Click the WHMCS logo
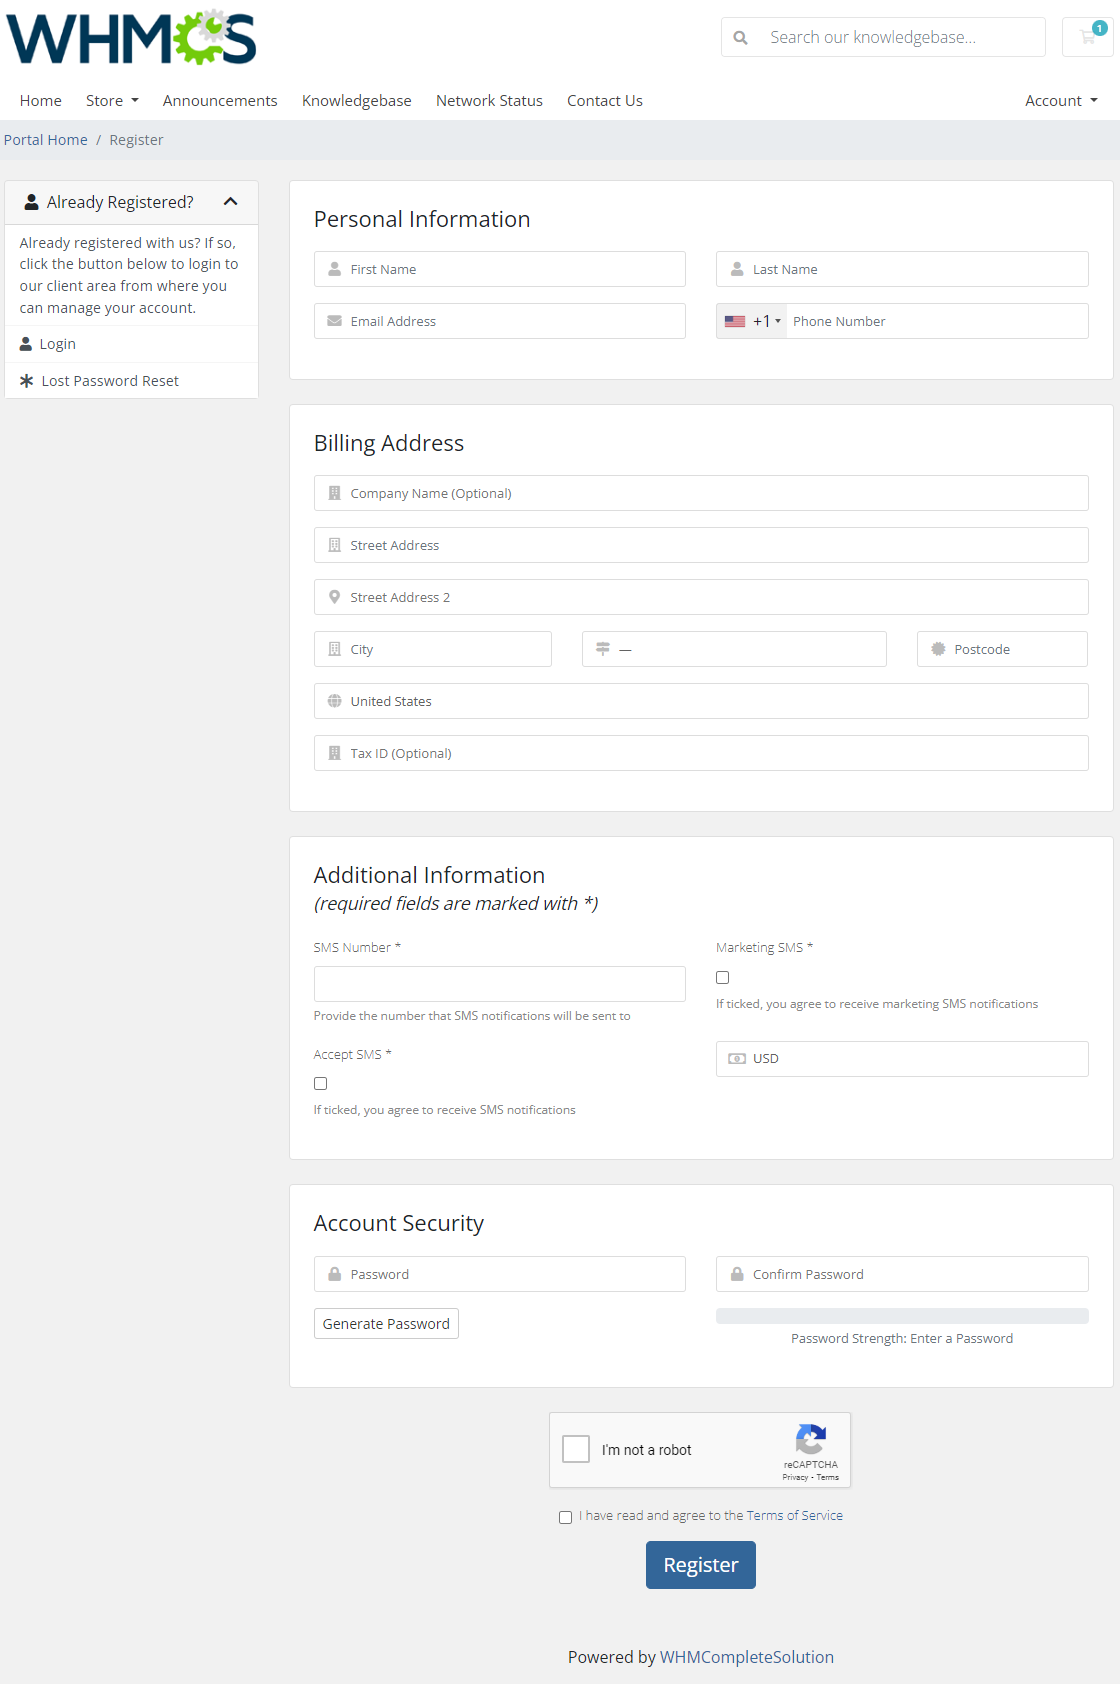 (131, 38)
